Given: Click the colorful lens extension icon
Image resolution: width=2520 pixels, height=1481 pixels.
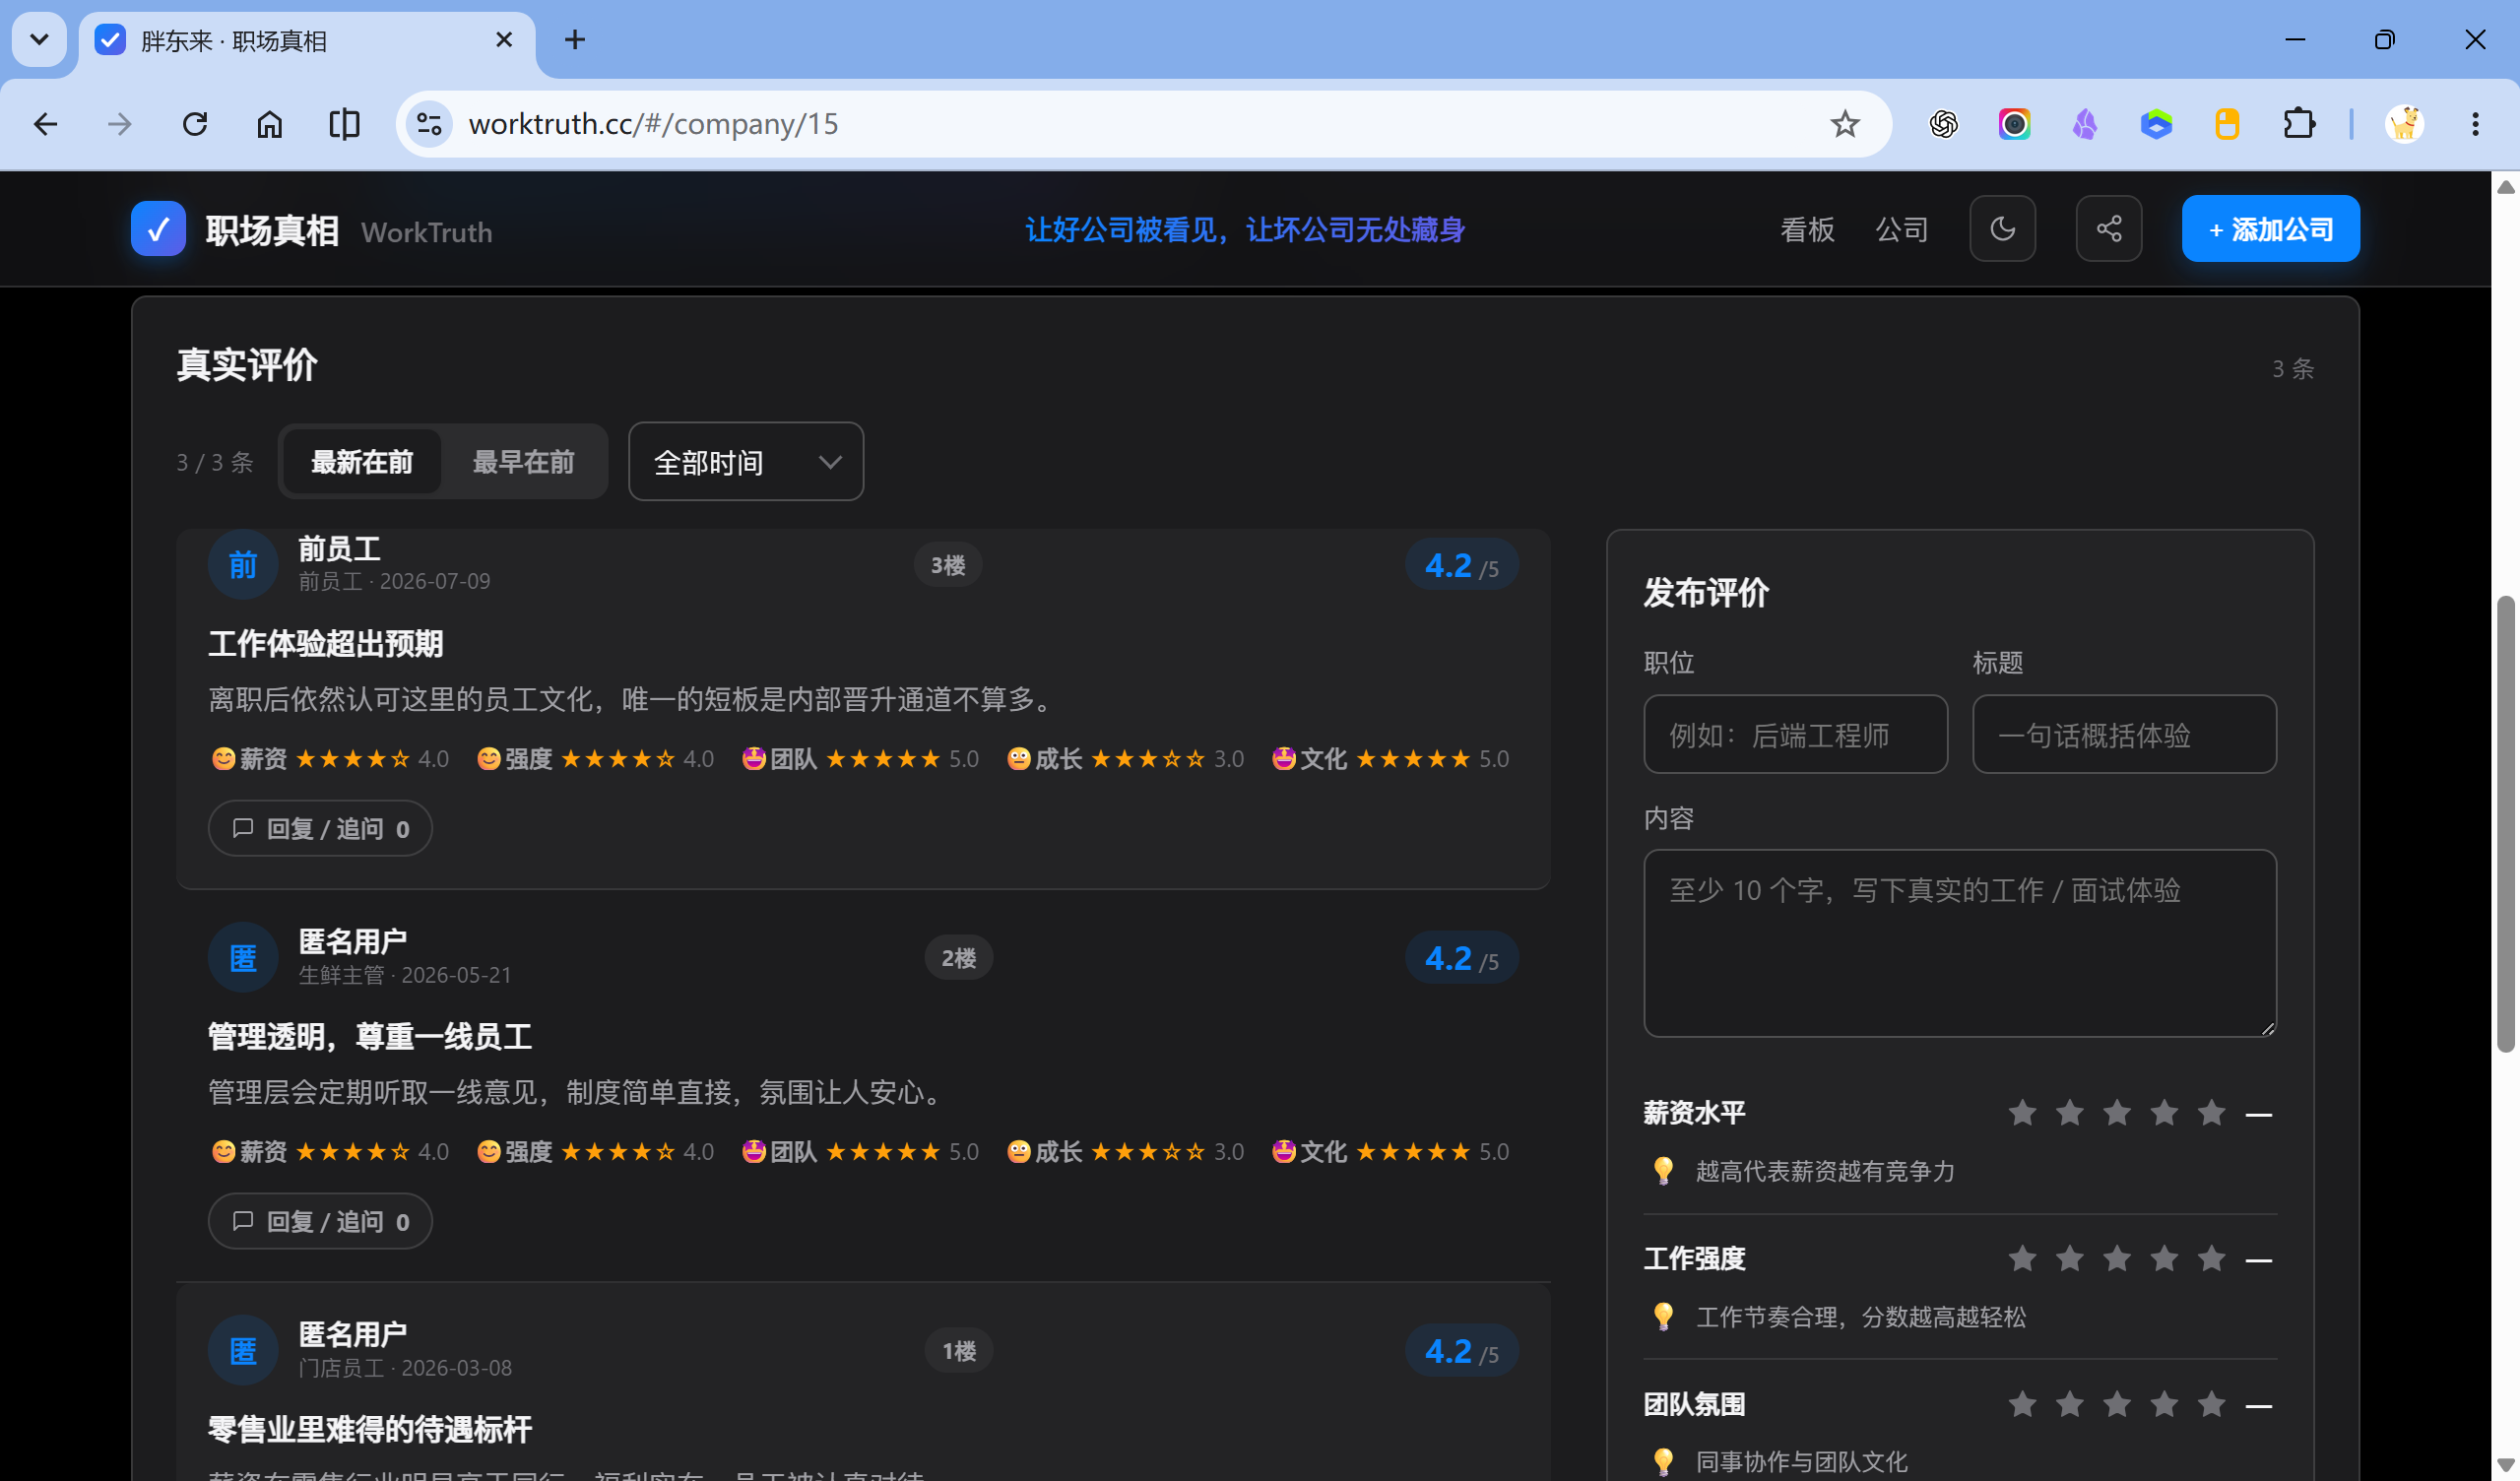Looking at the screenshot, I should point(2014,124).
